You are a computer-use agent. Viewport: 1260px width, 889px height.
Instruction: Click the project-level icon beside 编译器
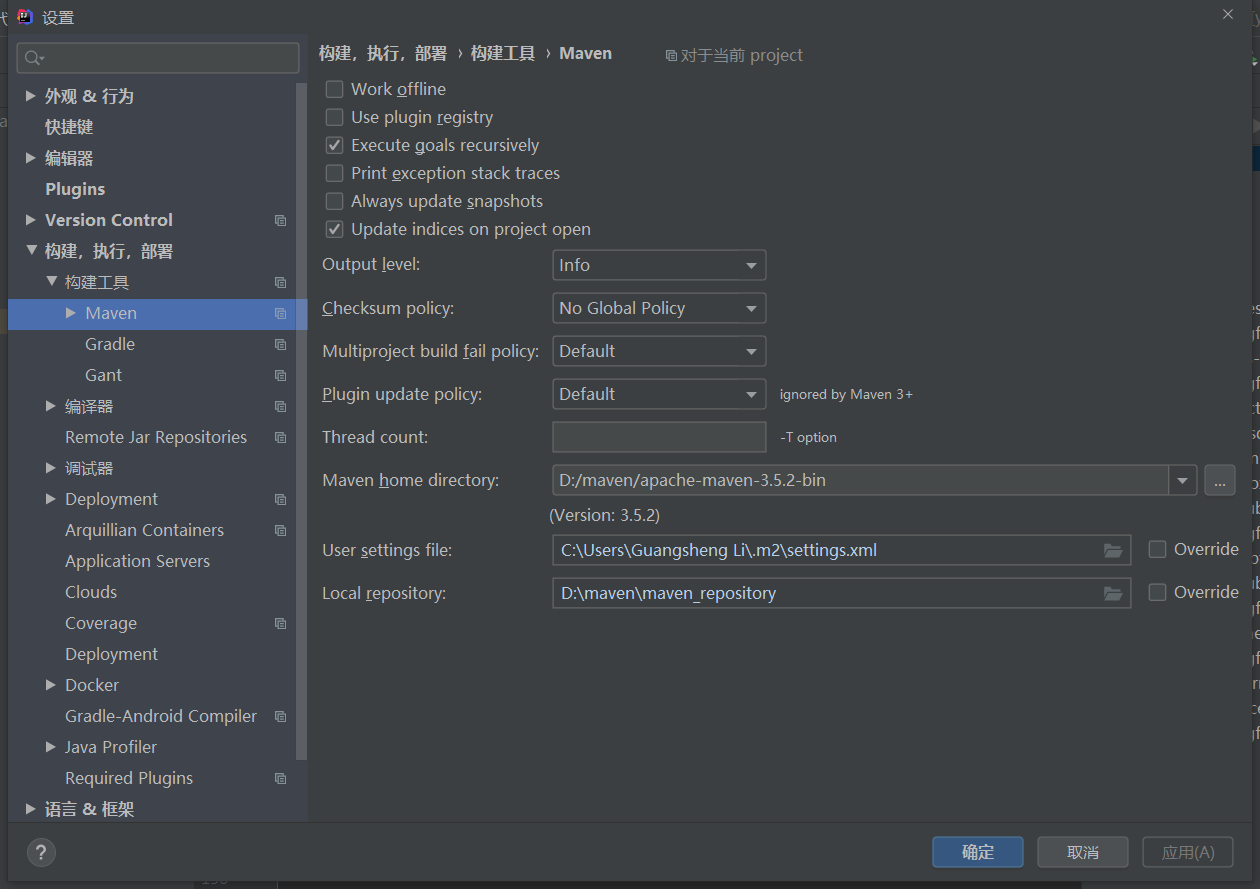coord(280,407)
